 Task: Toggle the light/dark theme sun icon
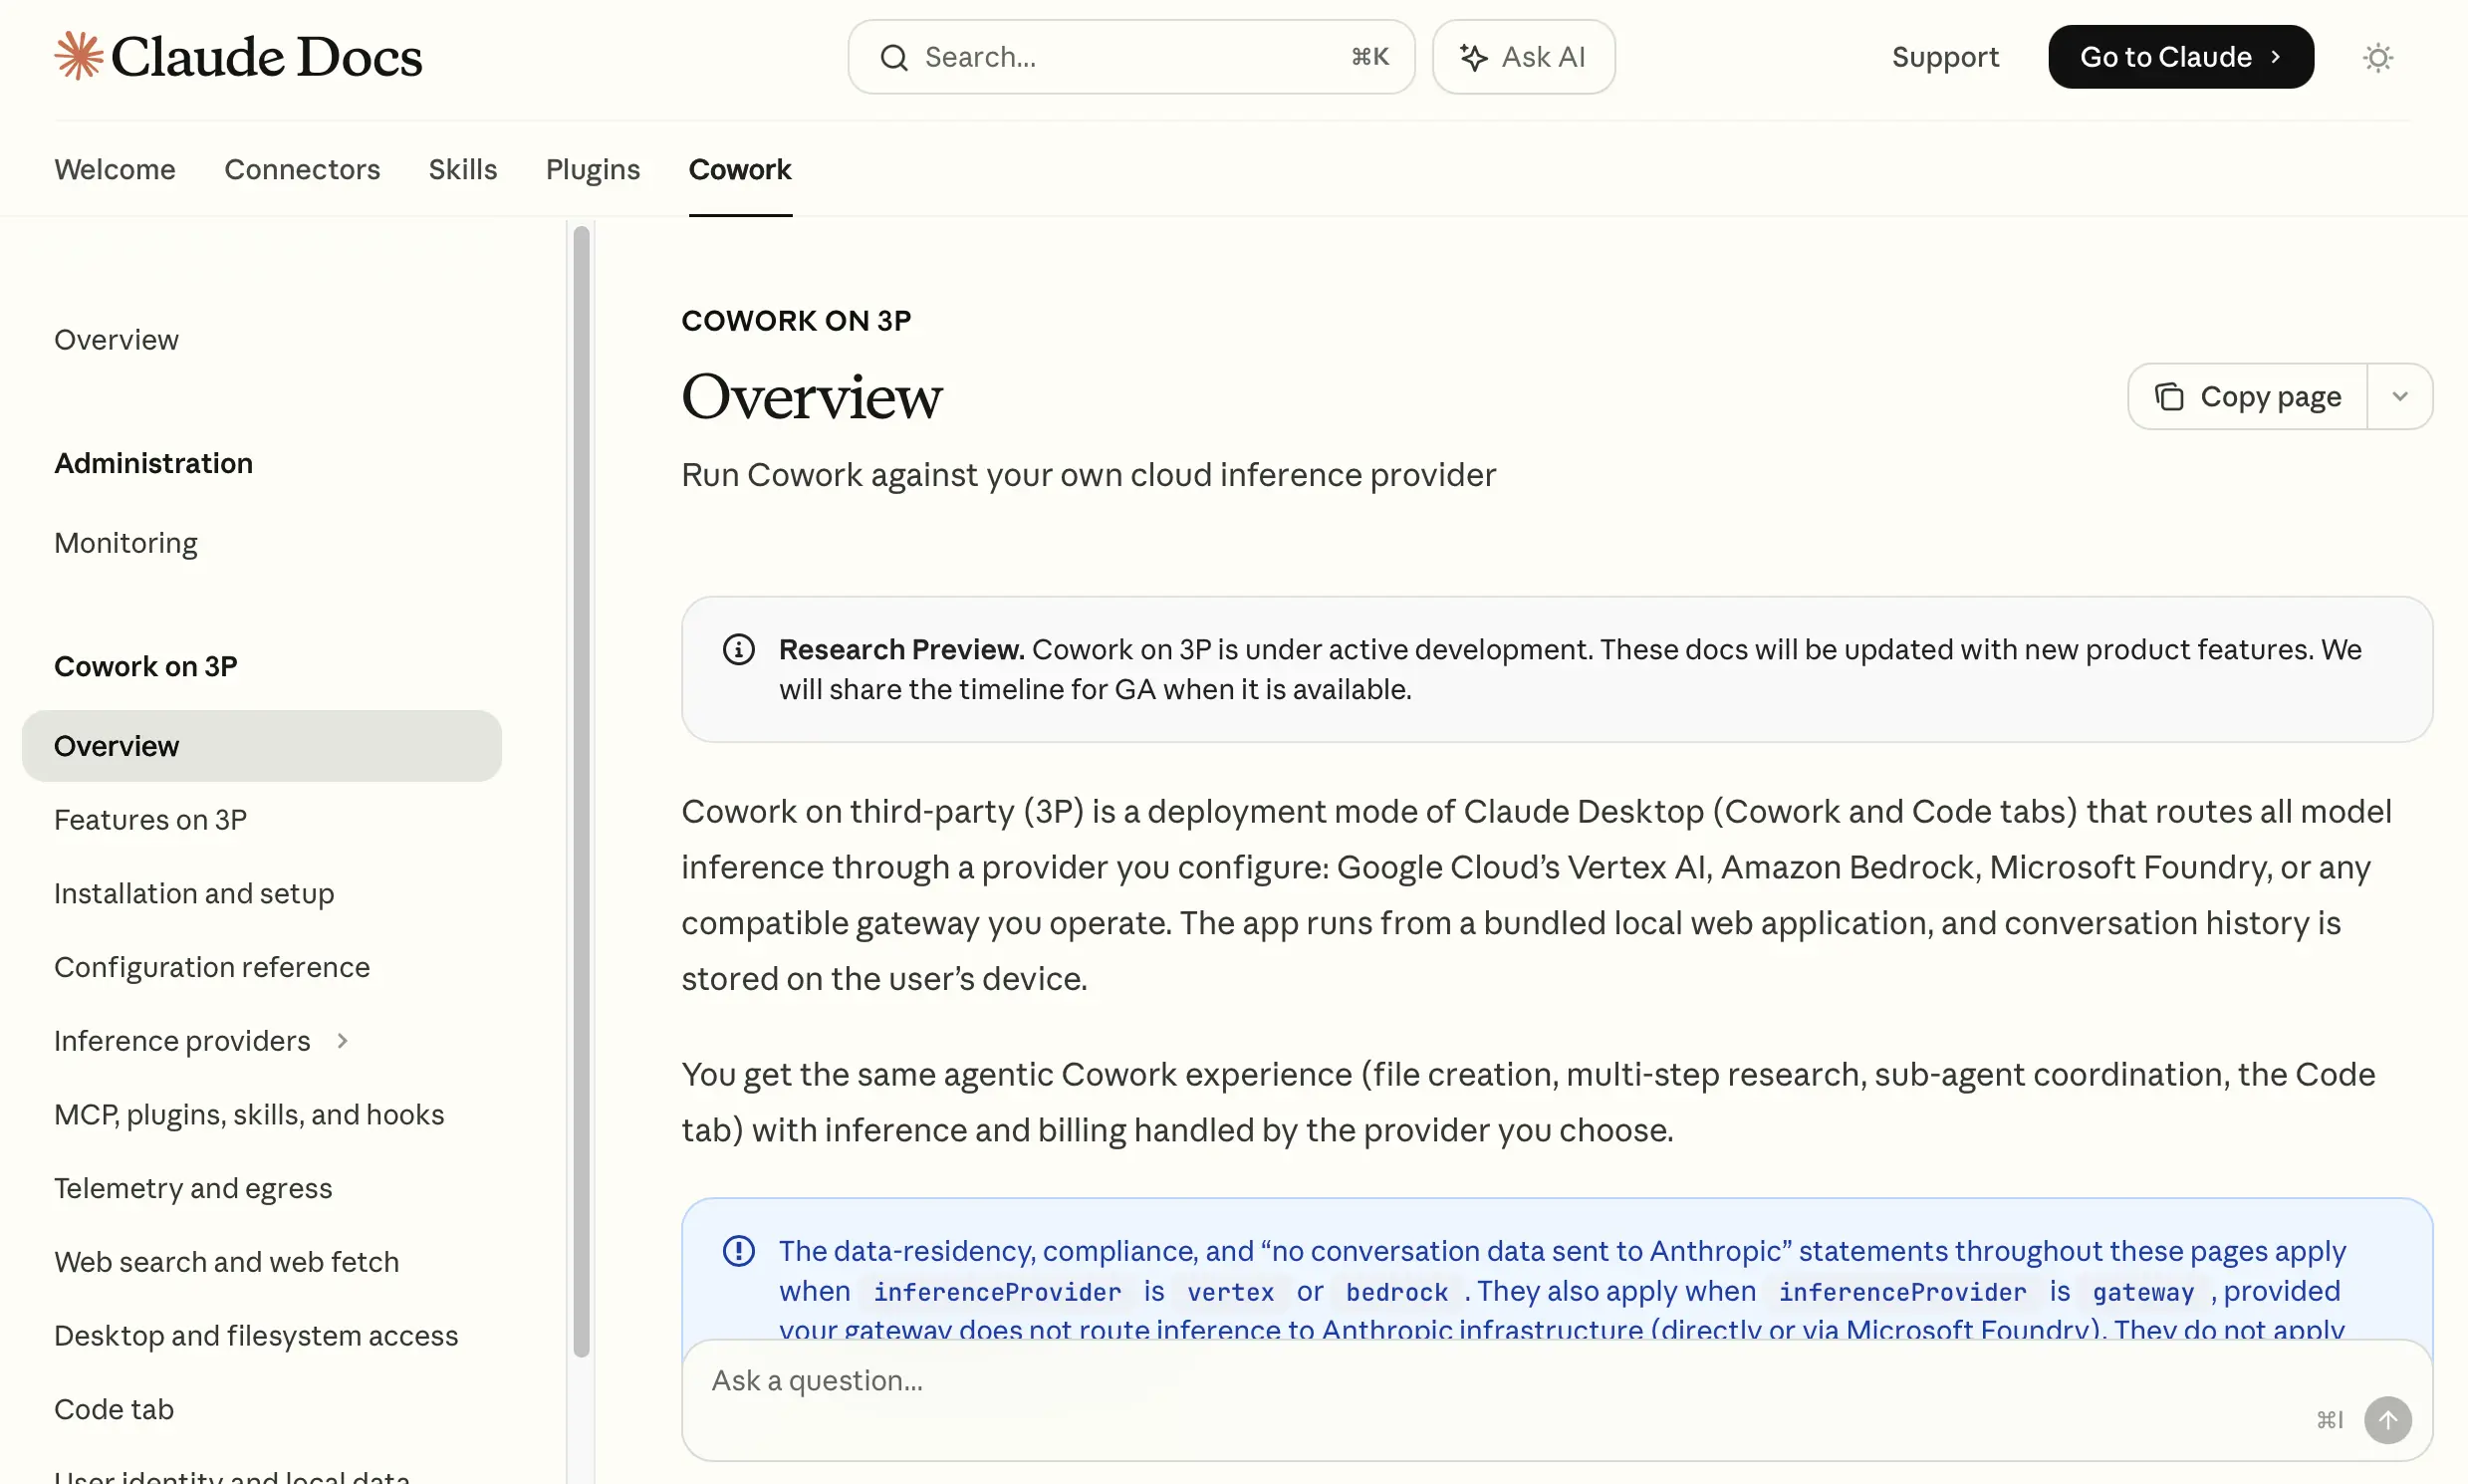coord(2377,57)
